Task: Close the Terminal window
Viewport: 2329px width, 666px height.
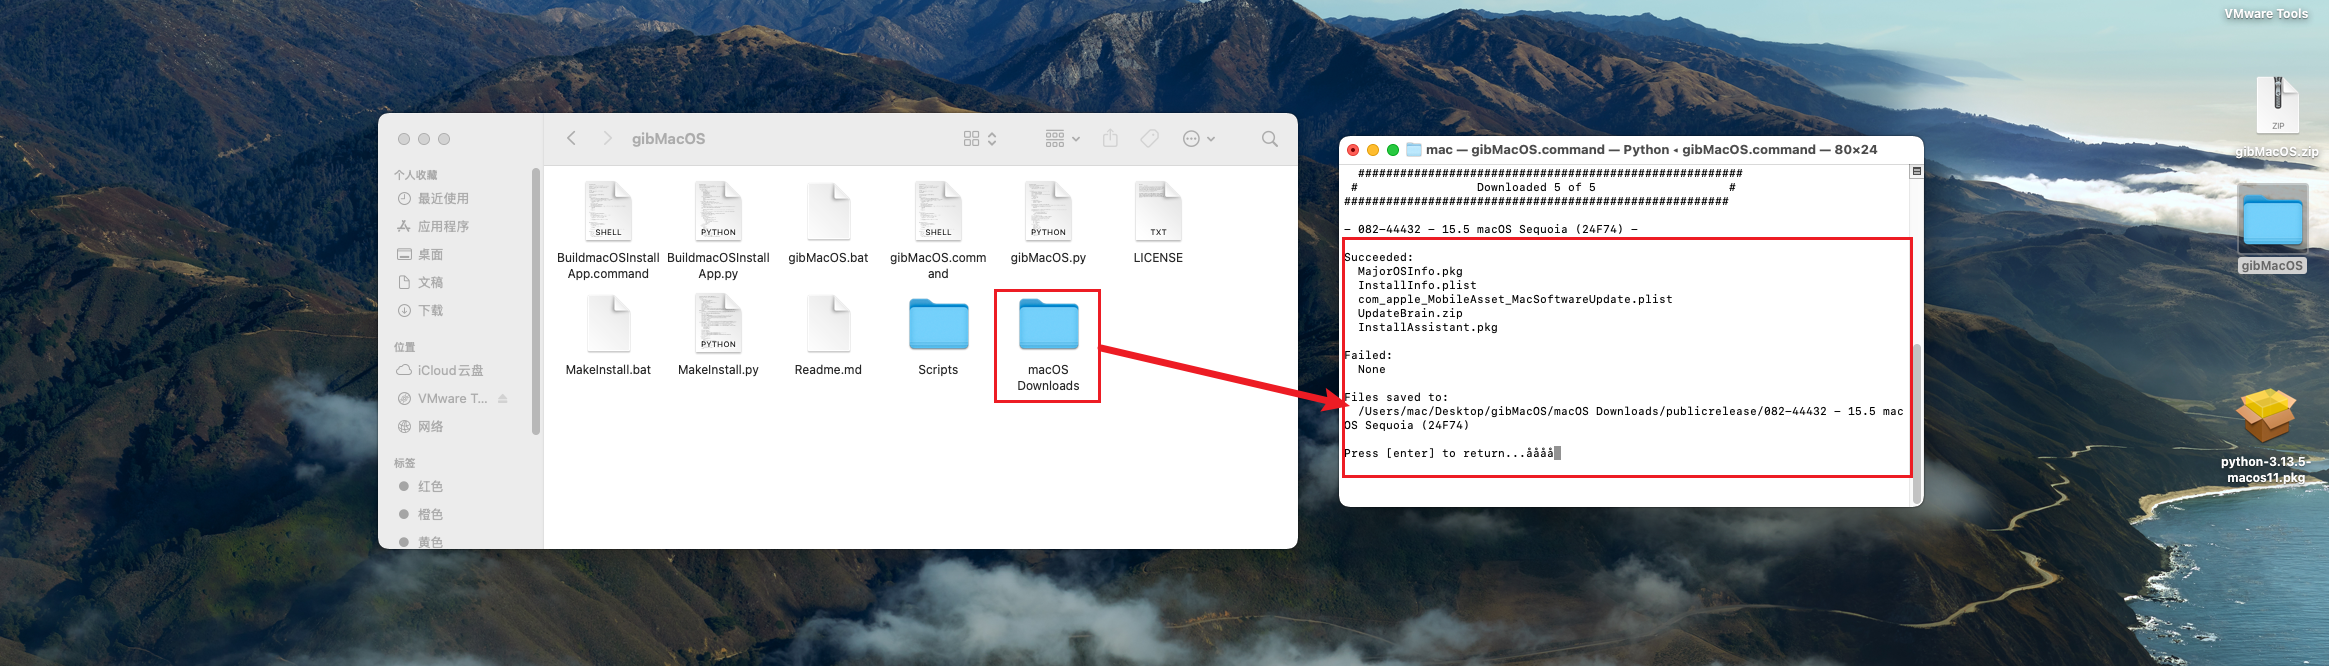Action: (x=1353, y=150)
